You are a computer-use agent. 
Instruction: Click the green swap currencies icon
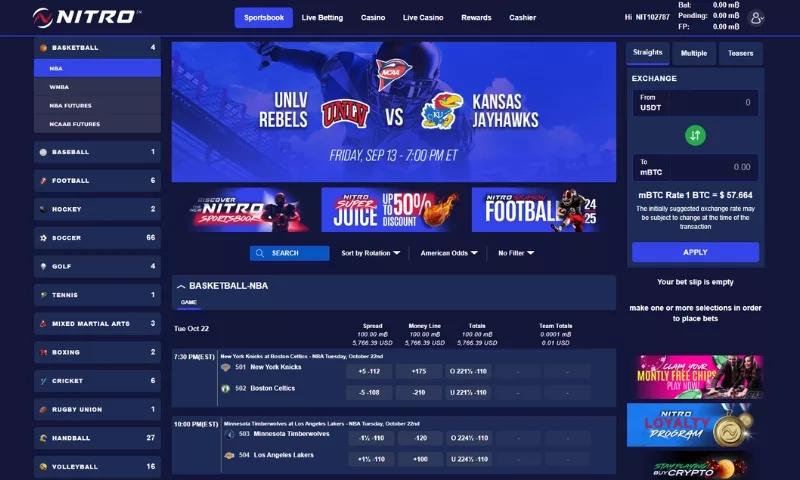695,135
